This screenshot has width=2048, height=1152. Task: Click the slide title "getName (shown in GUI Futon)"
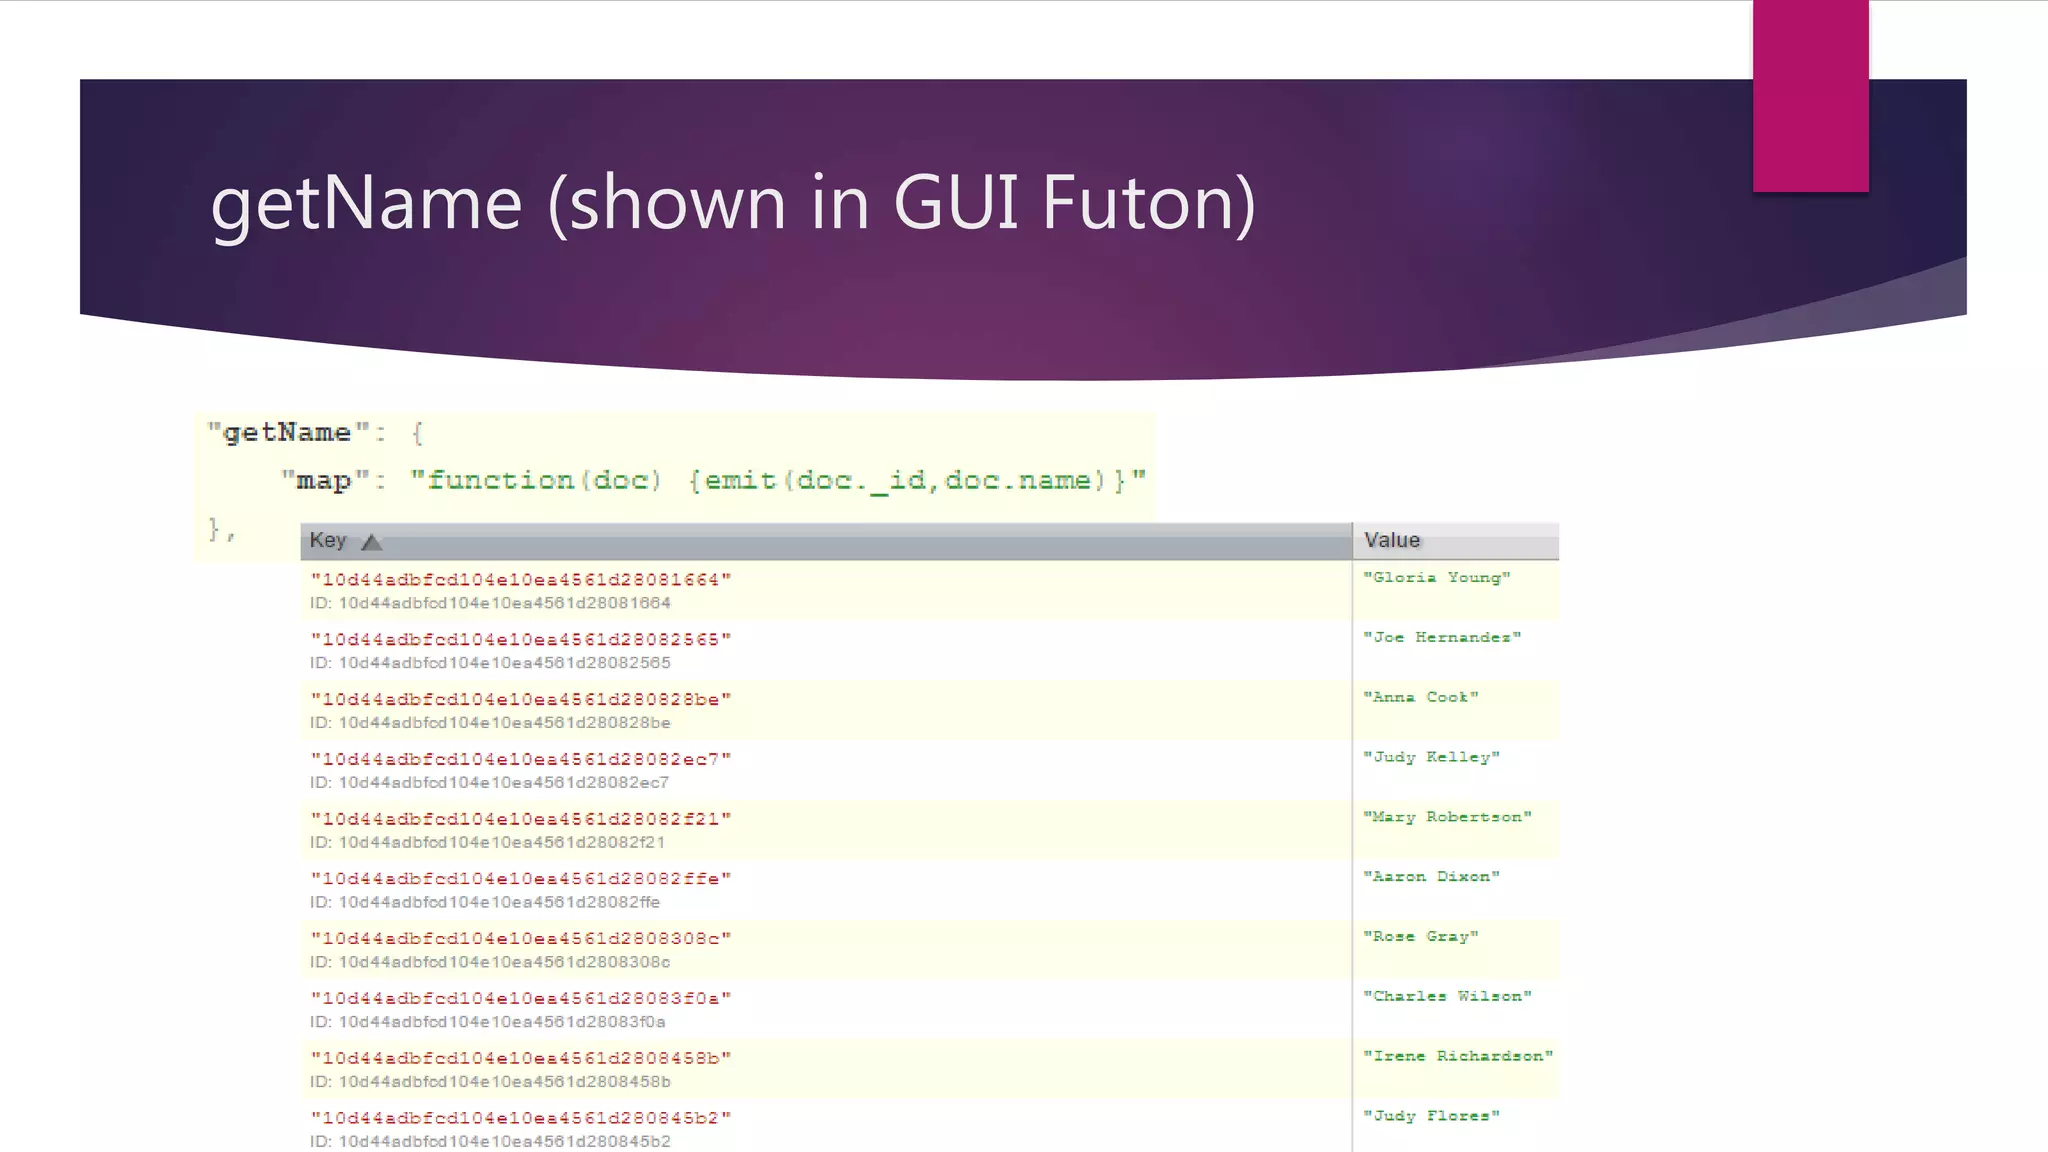pos(733,204)
